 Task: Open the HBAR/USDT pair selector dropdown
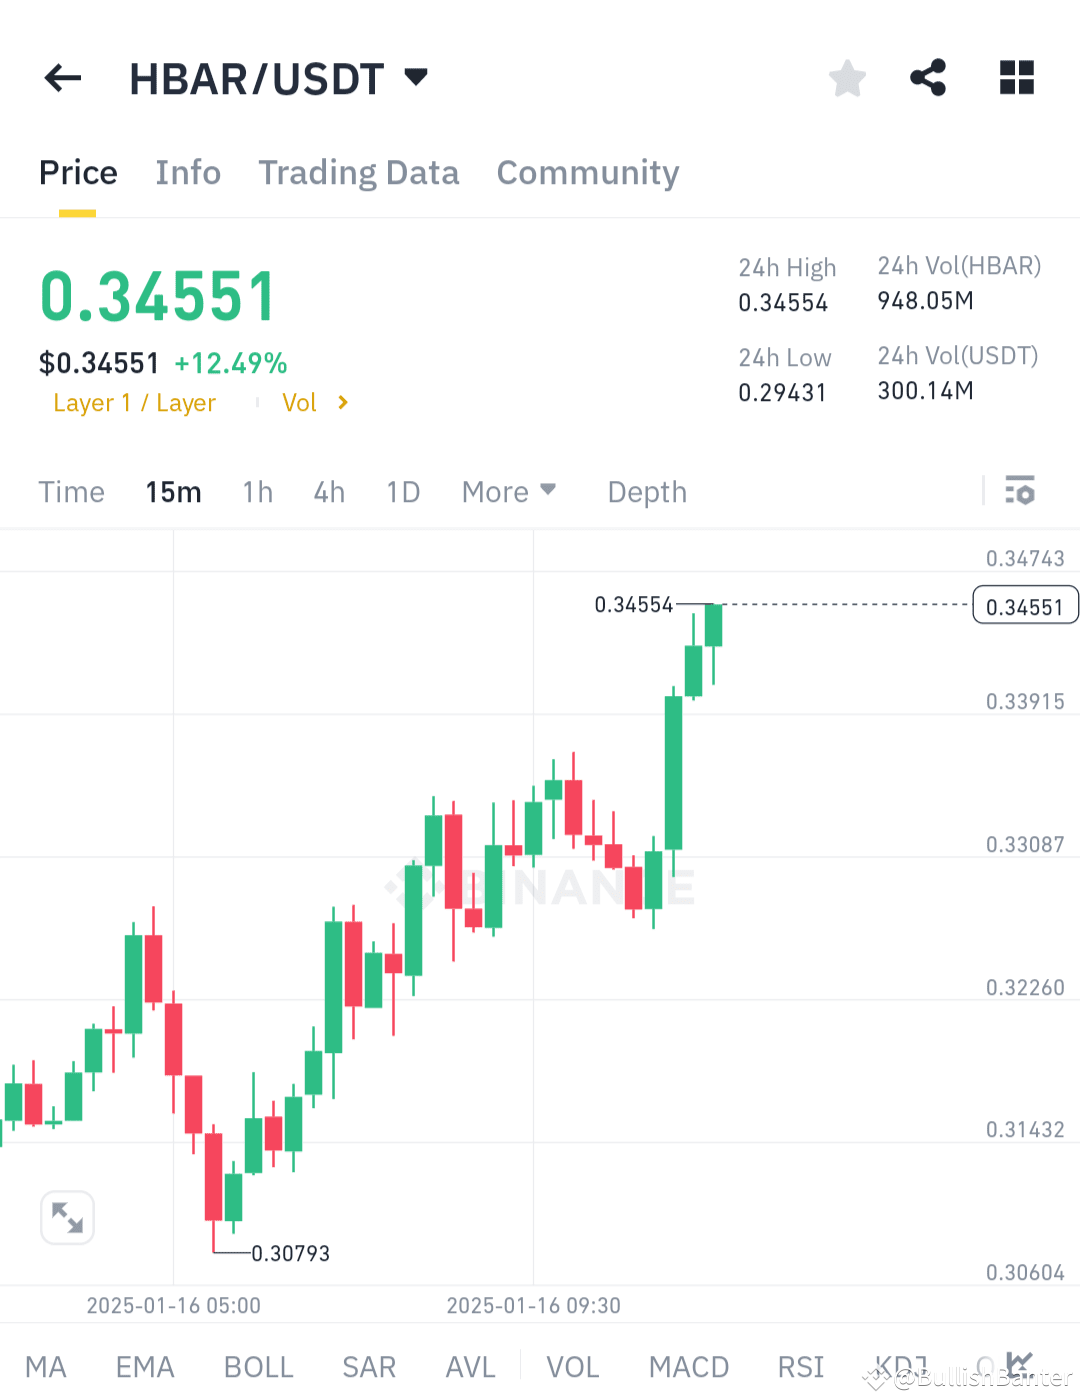[x=414, y=76]
